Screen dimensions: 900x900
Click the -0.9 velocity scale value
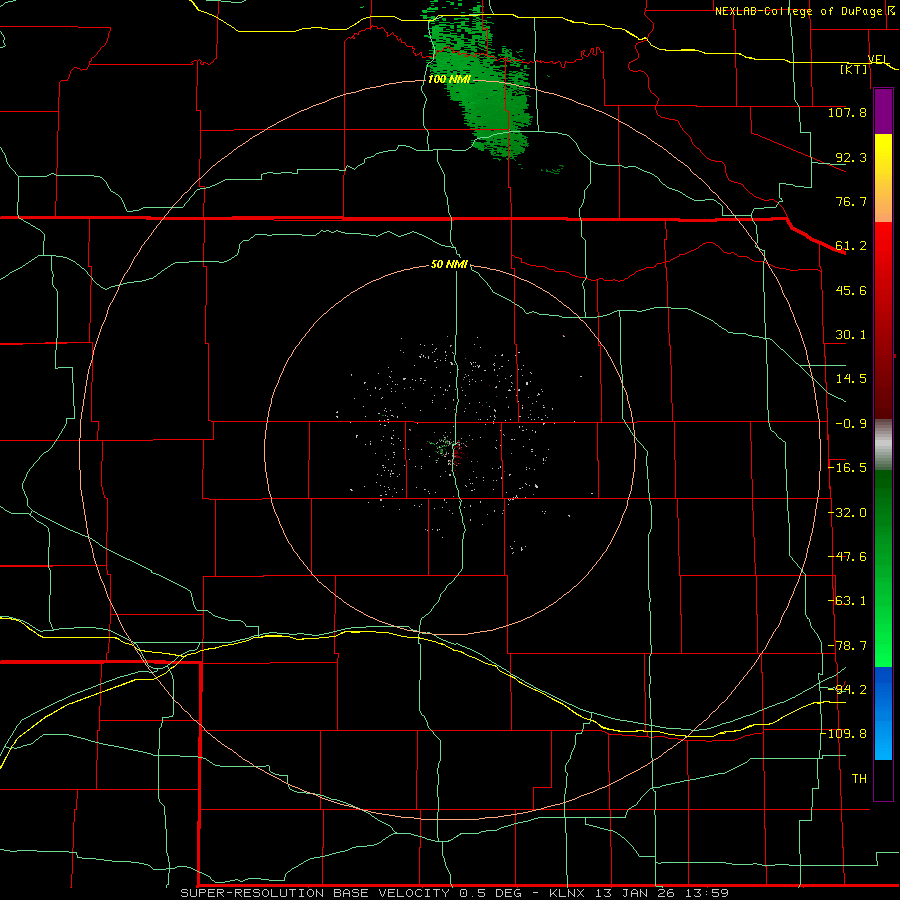851,424
